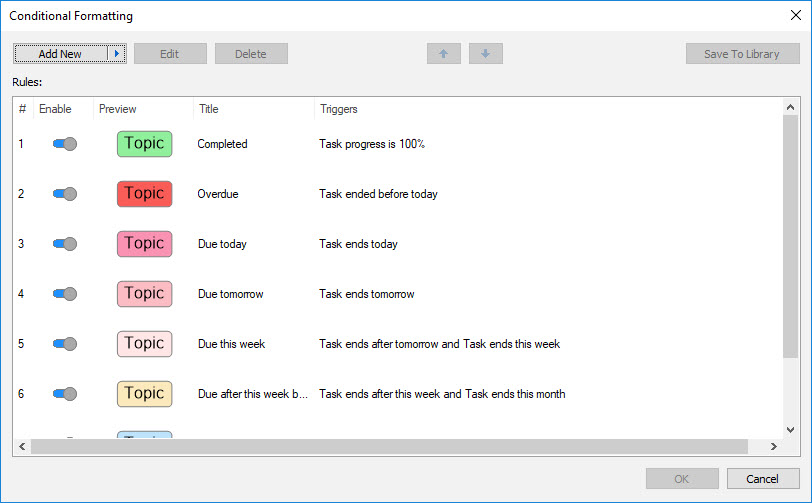Viewport: 812px width, 503px height.
Task: Click the green Topic preview swatch
Action: point(144,144)
